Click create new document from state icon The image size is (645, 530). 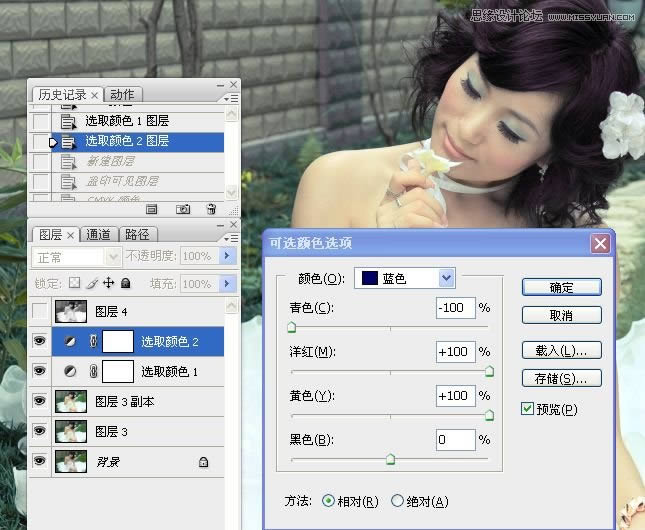click(153, 209)
